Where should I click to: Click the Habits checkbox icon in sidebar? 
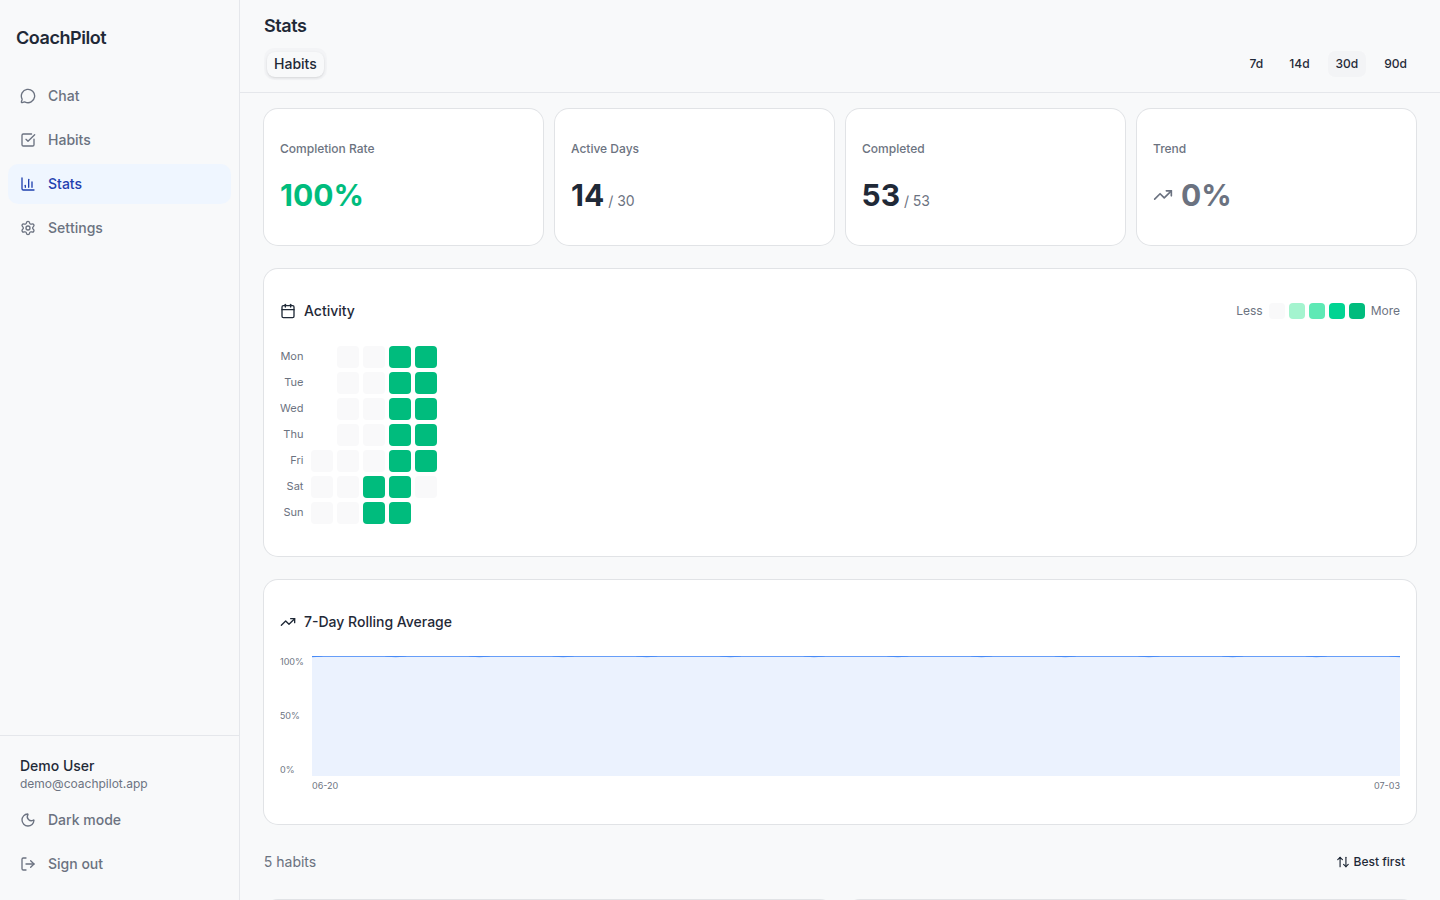[28, 140]
